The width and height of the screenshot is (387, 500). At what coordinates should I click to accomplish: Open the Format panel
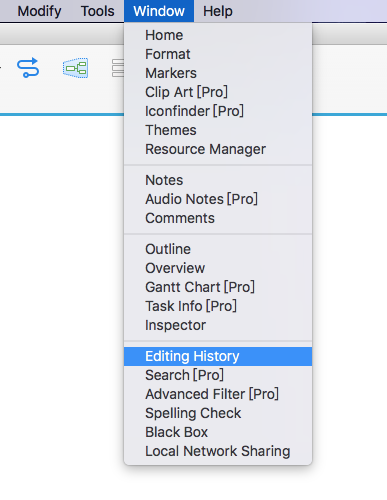click(x=218, y=54)
